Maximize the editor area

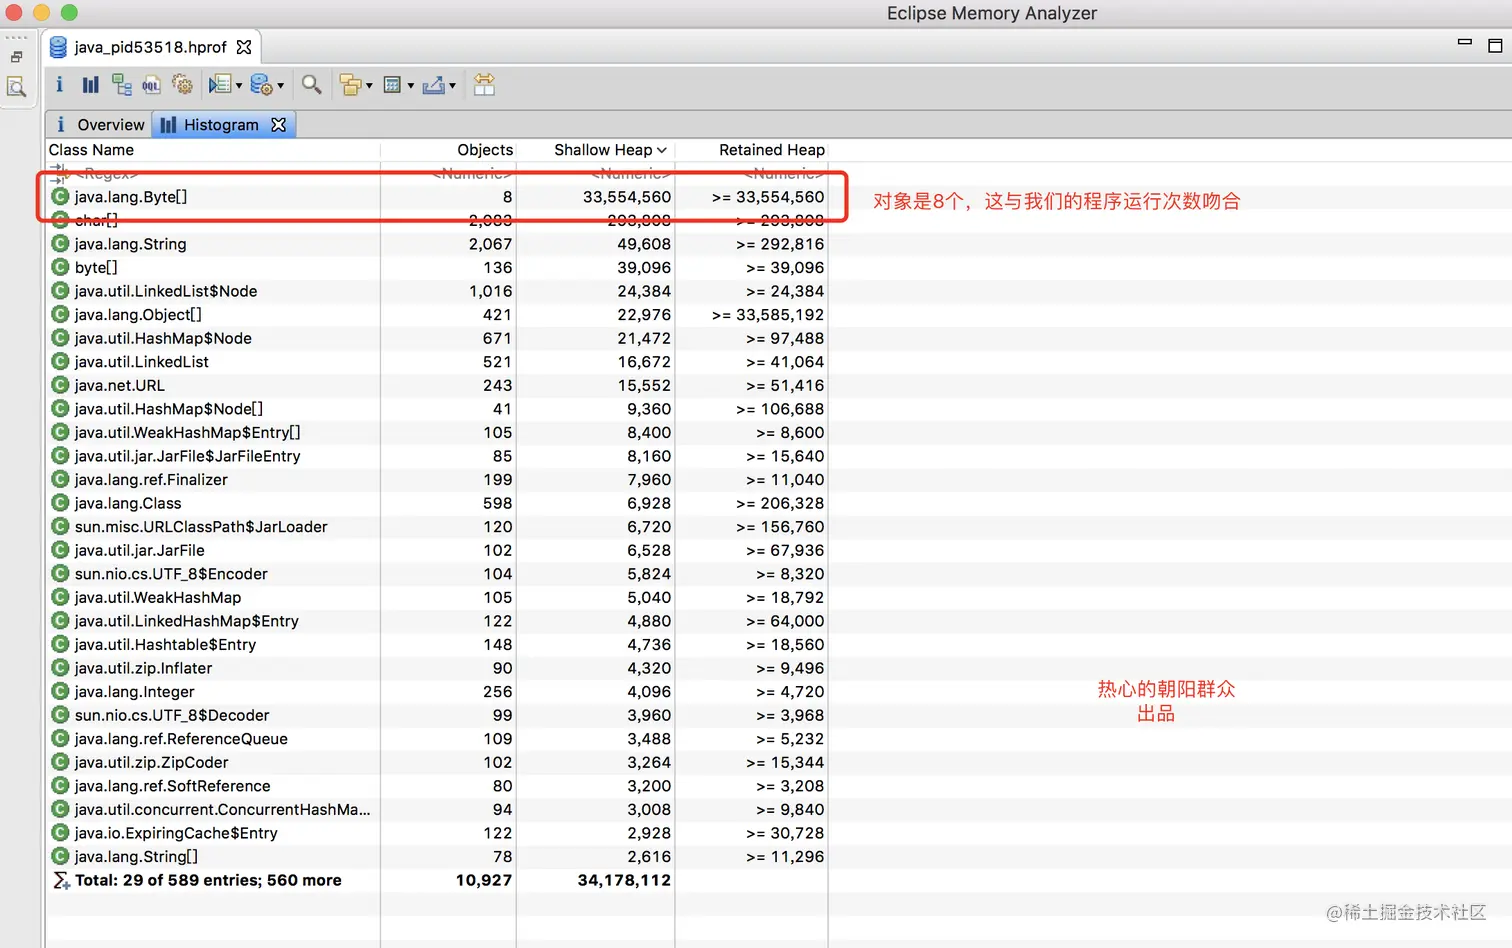[1495, 45]
